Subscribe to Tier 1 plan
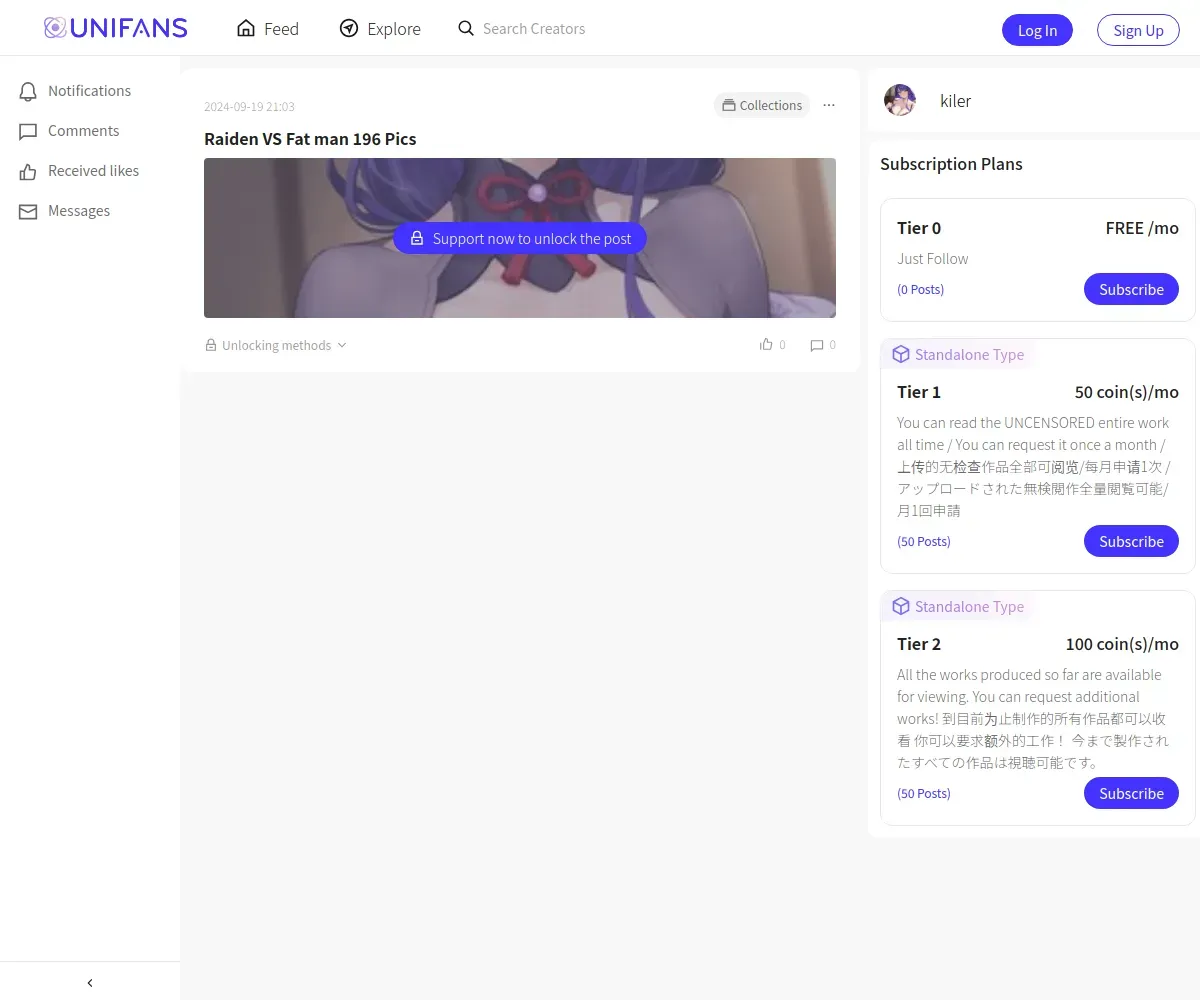This screenshot has height=1000, width=1200. (1131, 541)
